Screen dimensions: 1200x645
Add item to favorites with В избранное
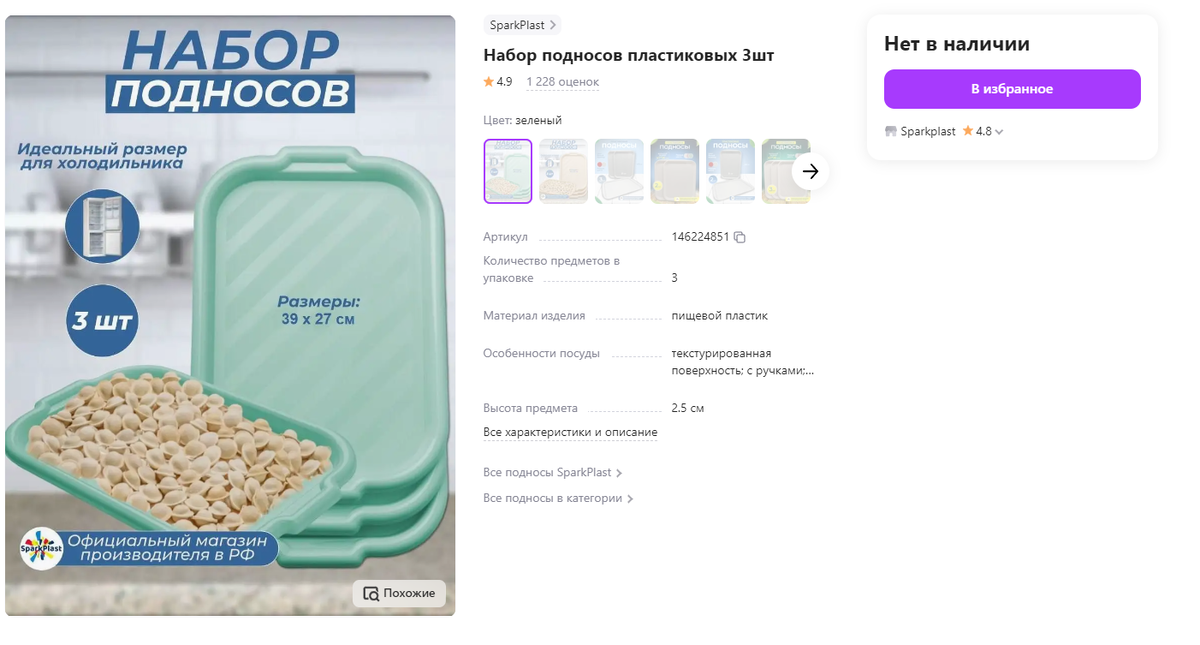coord(1012,89)
